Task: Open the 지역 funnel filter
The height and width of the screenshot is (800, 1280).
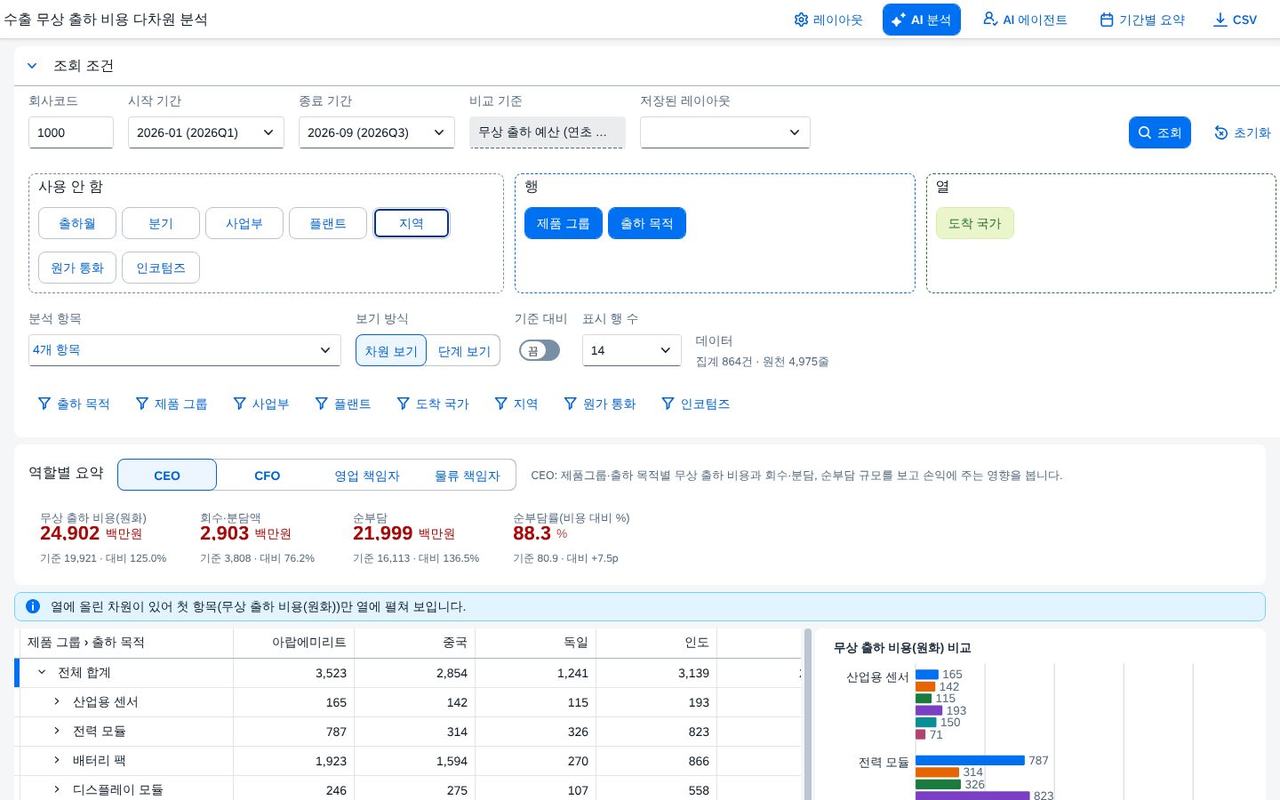Action: 515,404
